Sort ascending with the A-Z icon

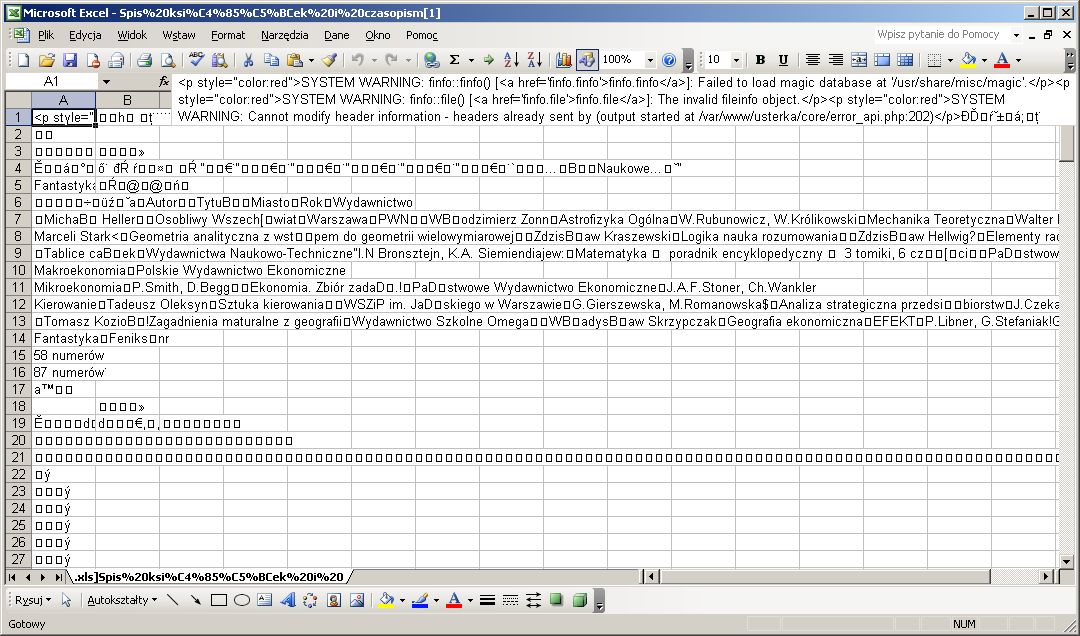511,60
